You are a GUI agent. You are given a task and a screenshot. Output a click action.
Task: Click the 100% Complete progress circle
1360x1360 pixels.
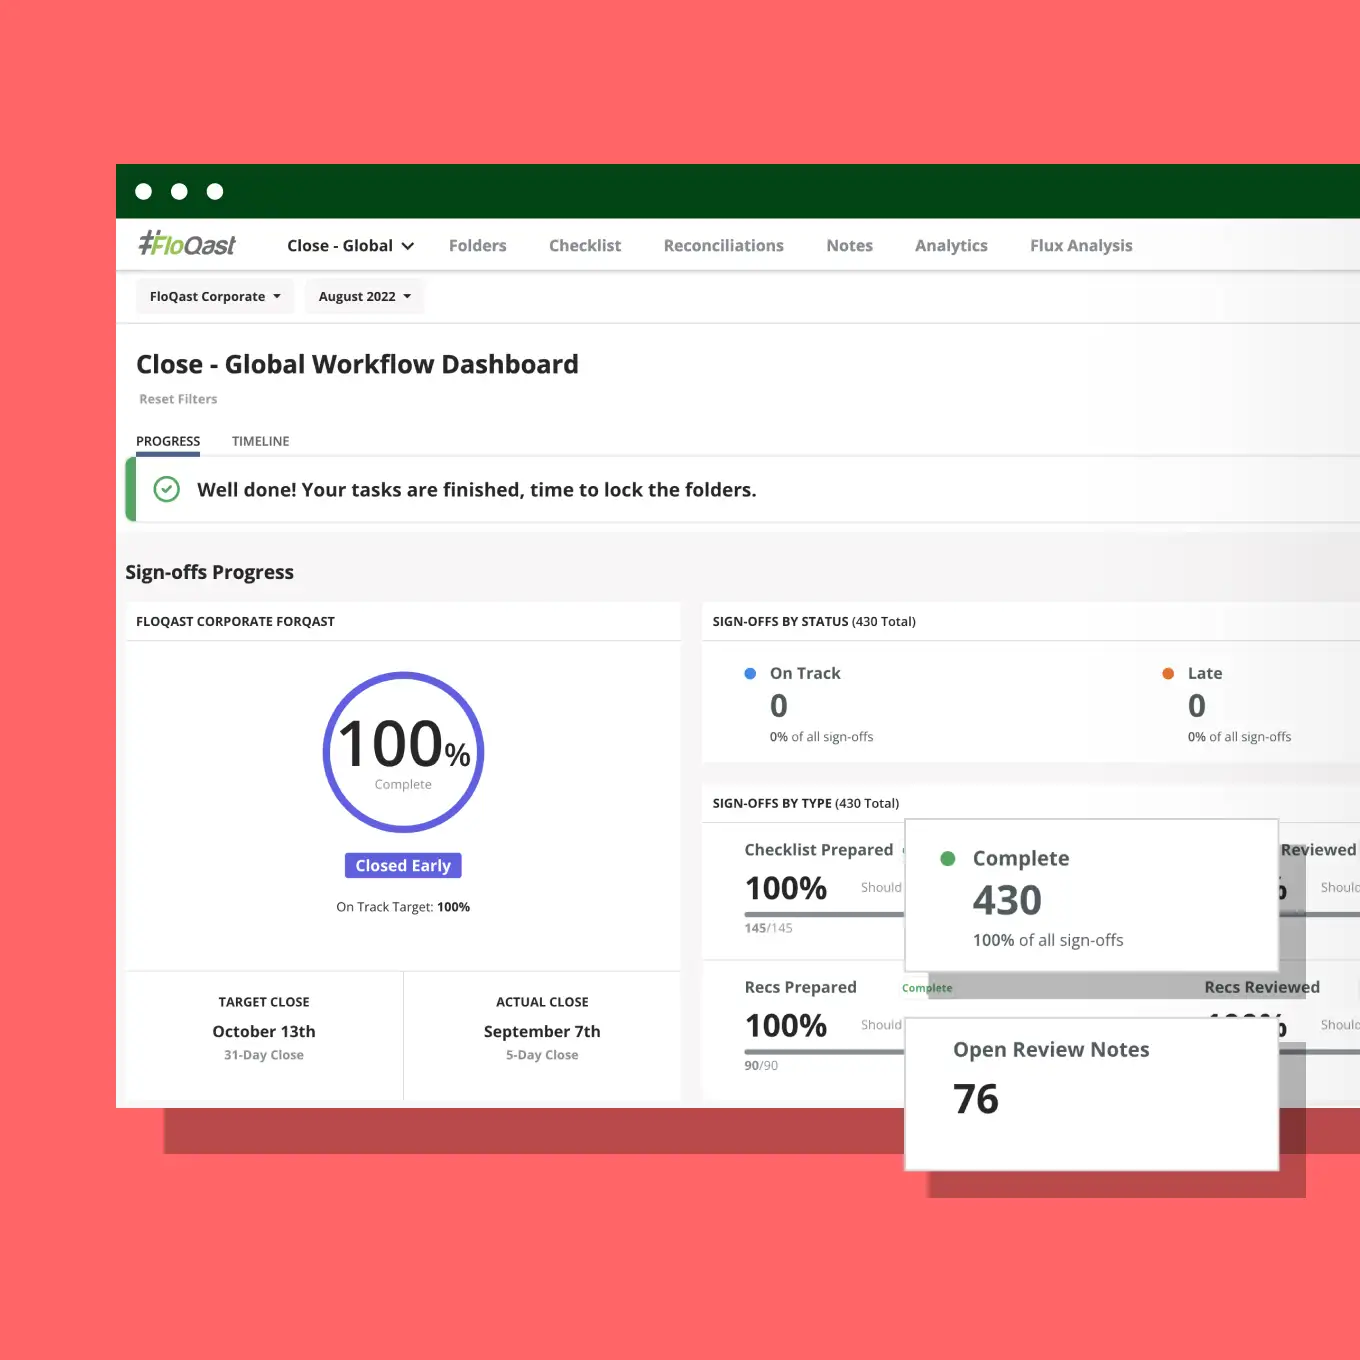tap(403, 752)
